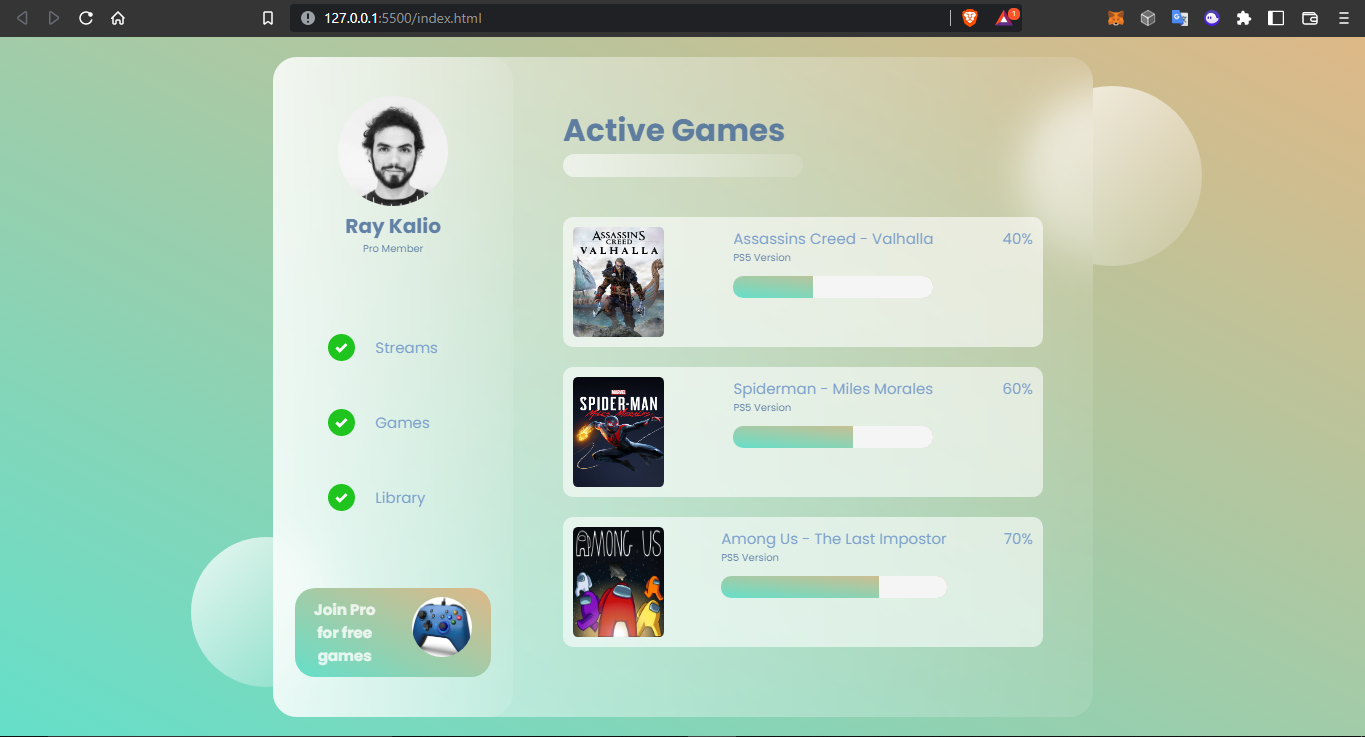This screenshot has height=737, width=1365.
Task: Click the browser forward arrow
Action: pos(54,18)
